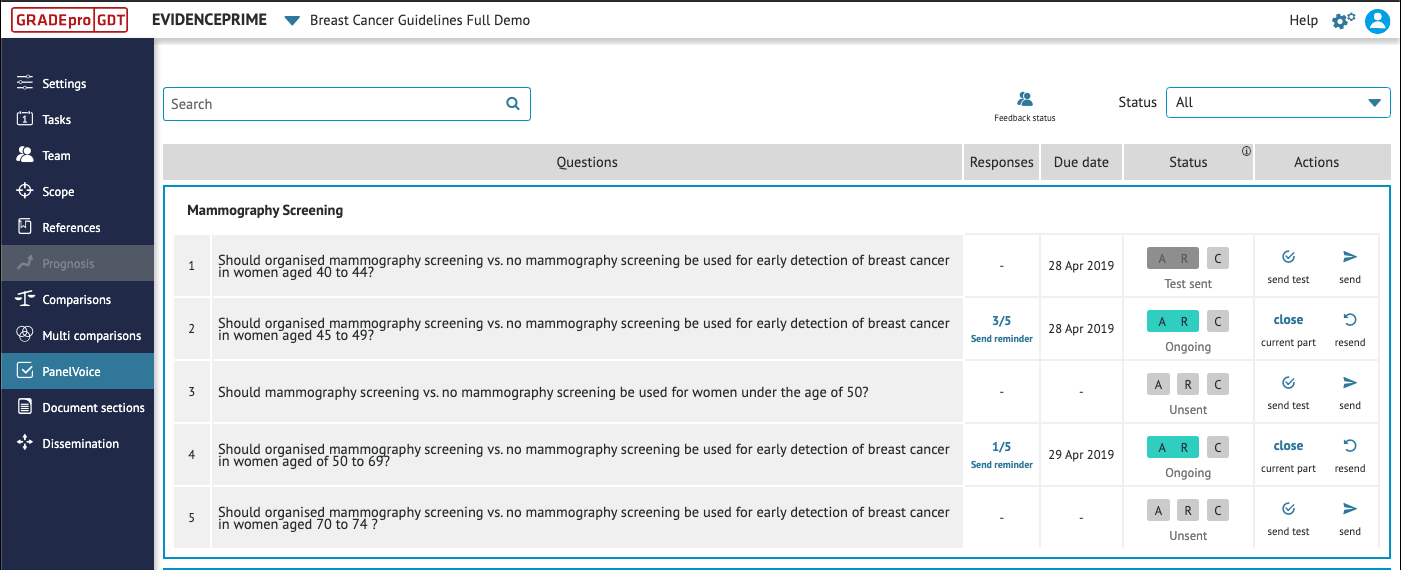Click the A stage badge for question 3
The height and width of the screenshot is (570, 1401).
click(1159, 385)
